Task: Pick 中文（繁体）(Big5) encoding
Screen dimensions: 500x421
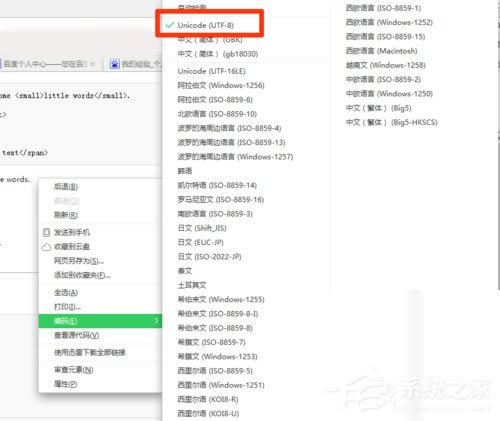Action: pyautogui.click(x=378, y=108)
